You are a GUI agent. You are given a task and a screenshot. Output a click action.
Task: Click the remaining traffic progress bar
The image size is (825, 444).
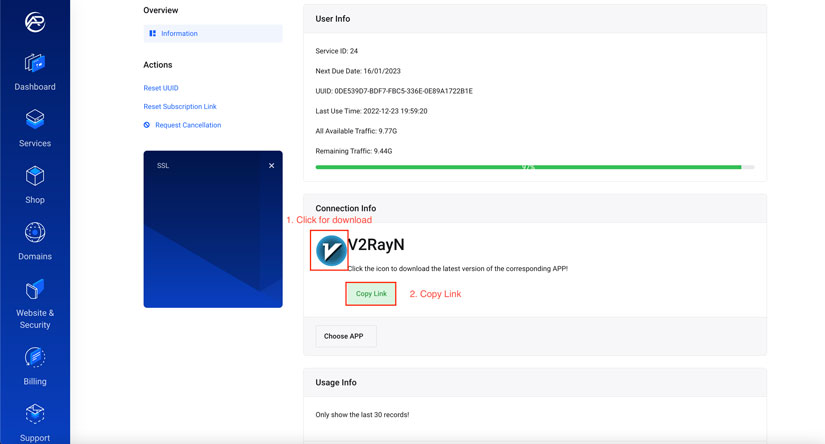[534, 167]
